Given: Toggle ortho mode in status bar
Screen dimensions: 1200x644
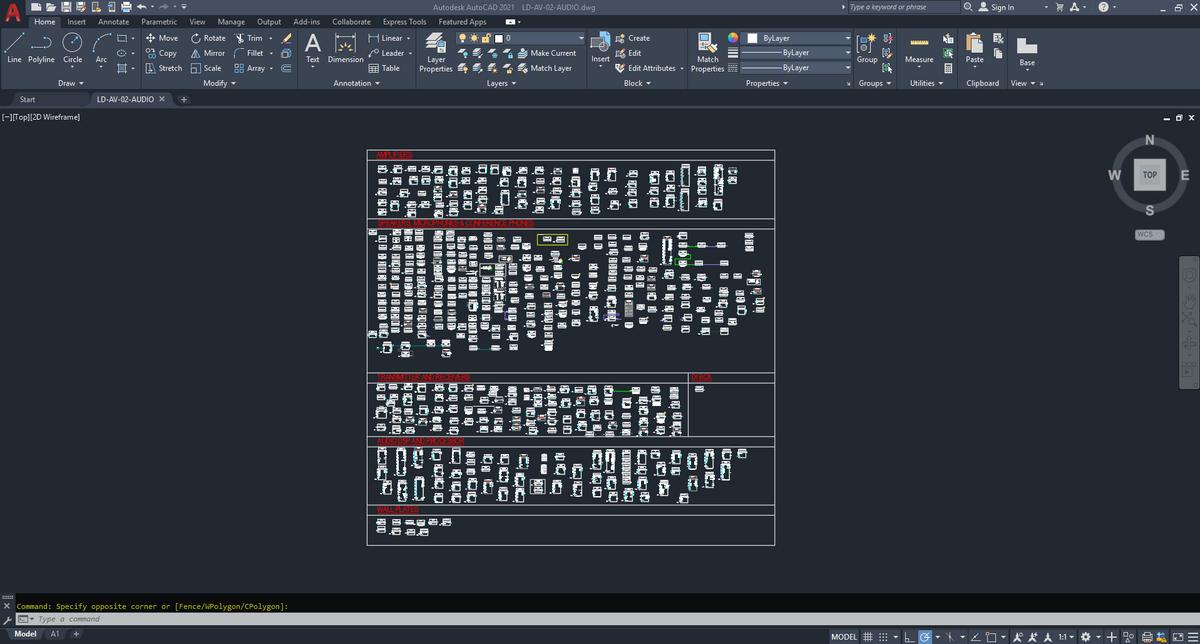Looking at the screenshot, I should point(909,636).
